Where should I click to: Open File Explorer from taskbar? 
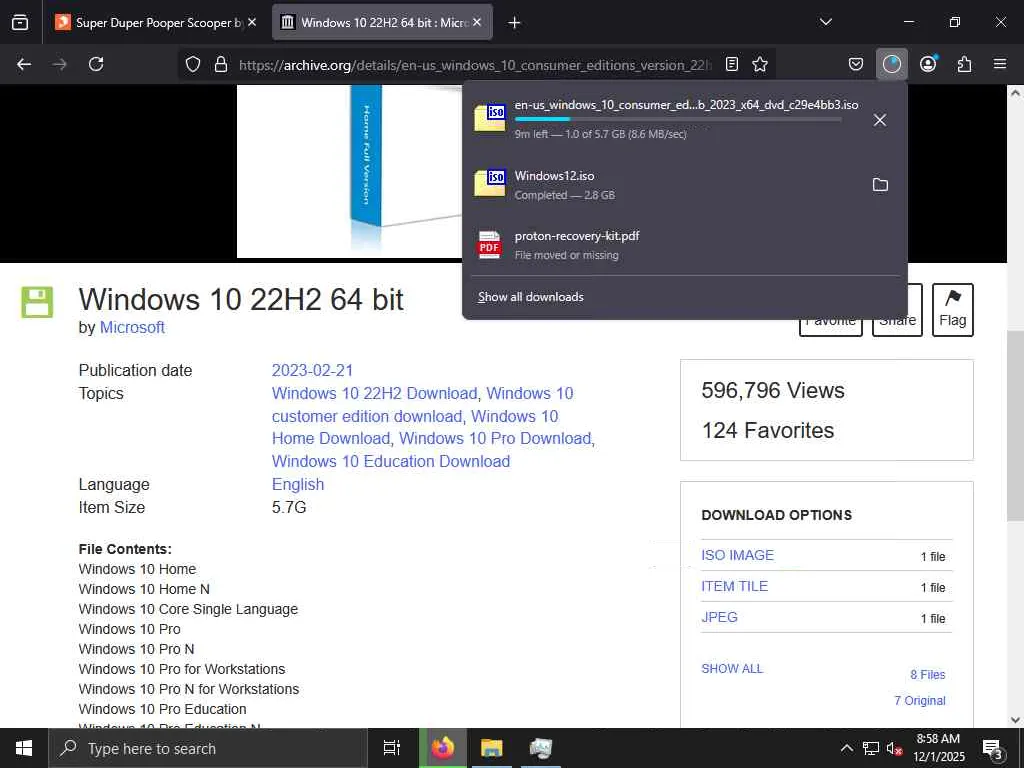pos(492,748)
